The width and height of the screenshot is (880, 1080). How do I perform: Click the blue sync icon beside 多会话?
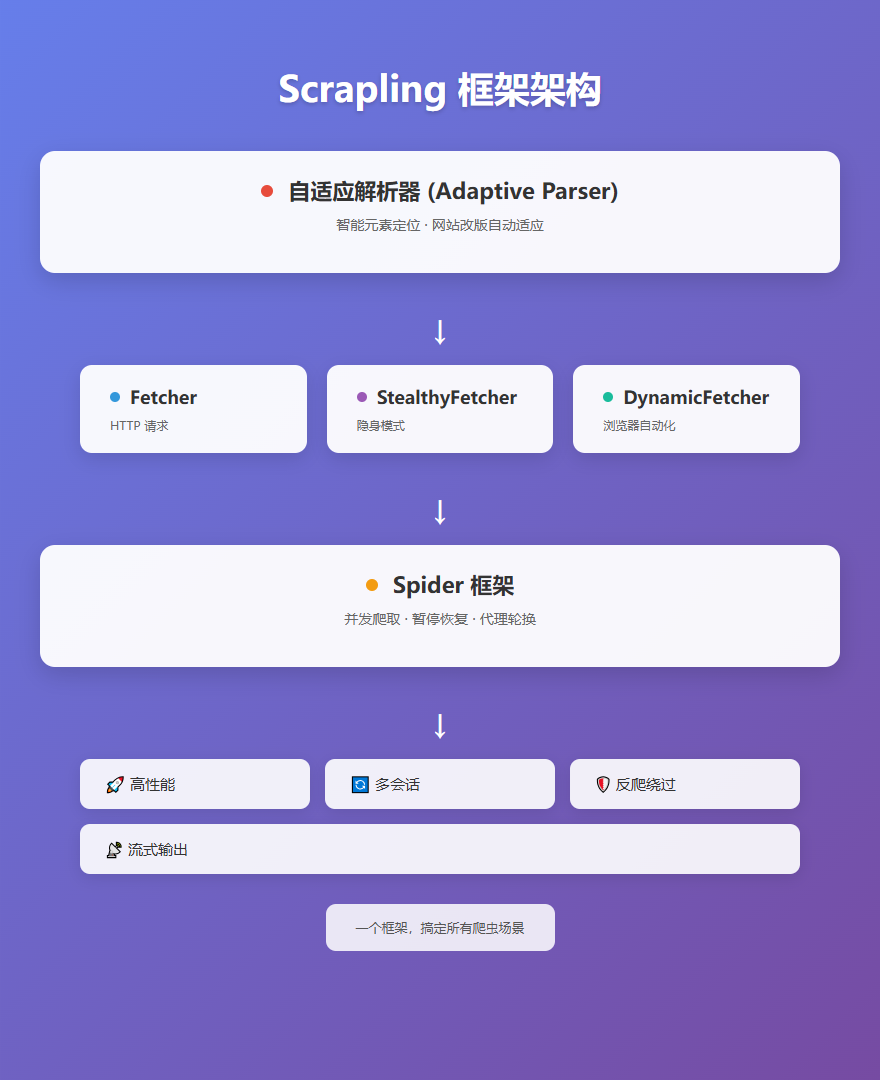click(x=360, y=785)
